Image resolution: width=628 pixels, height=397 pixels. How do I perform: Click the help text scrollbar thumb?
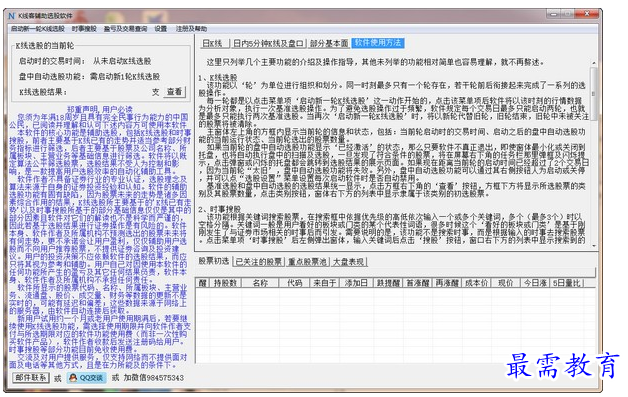tap(594, 94)
